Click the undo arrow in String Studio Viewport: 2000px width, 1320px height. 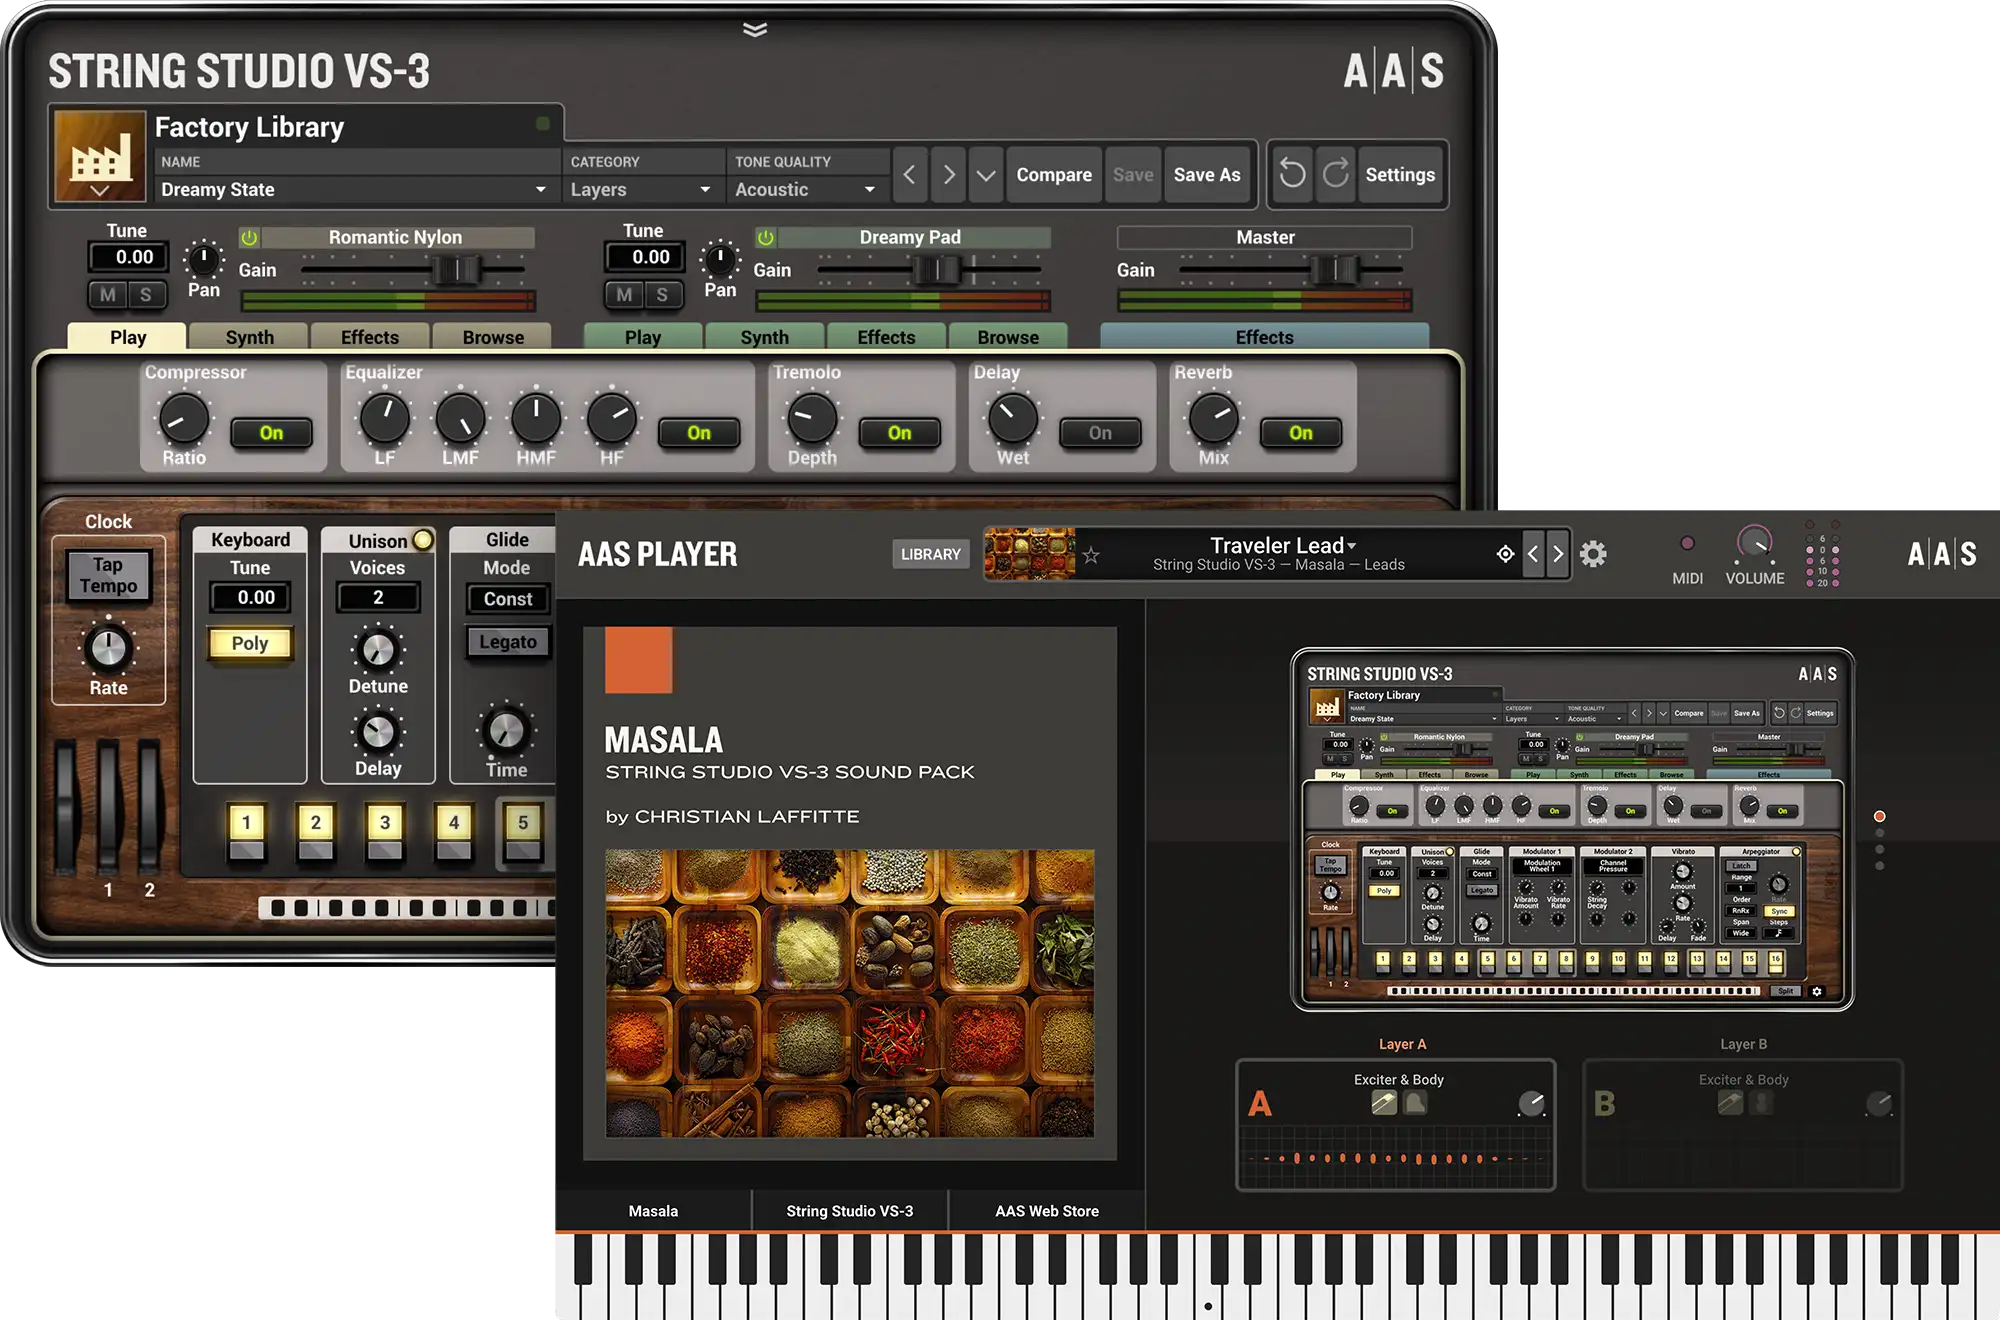click(1292, 174)
